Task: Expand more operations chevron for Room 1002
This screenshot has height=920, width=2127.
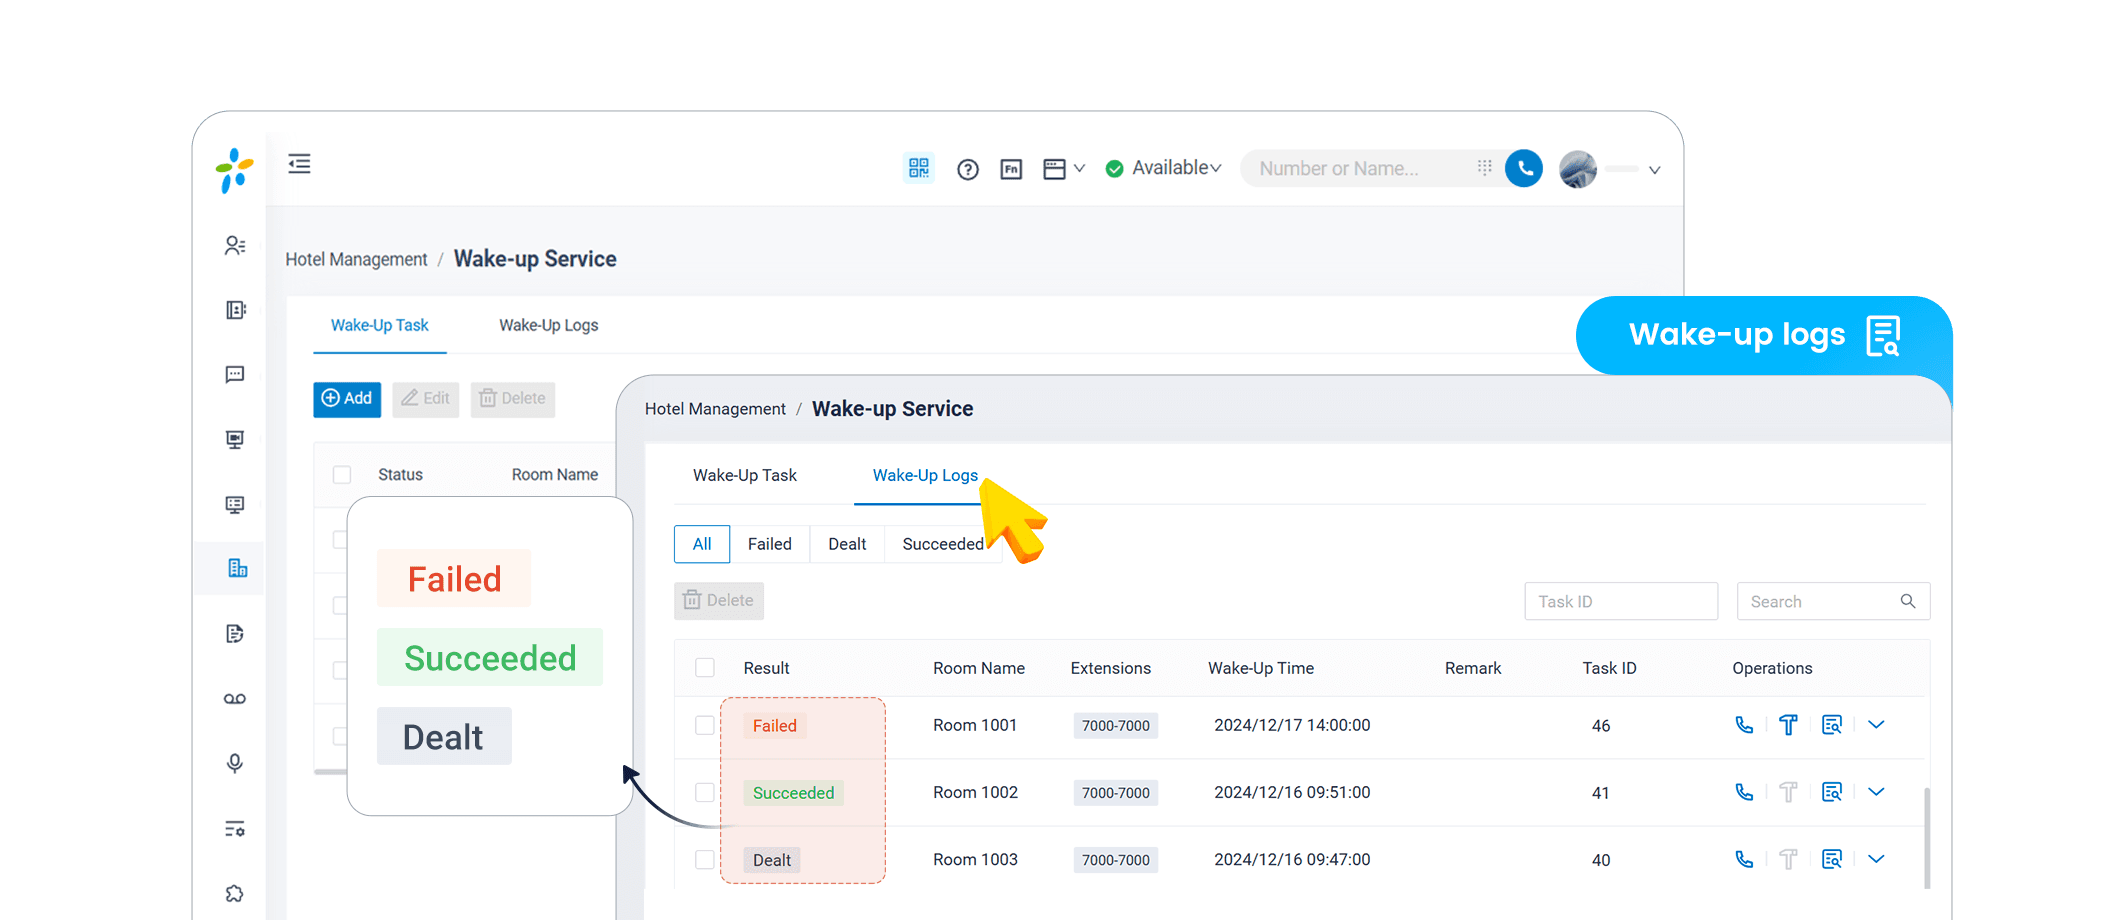Action: point(1876,792)
